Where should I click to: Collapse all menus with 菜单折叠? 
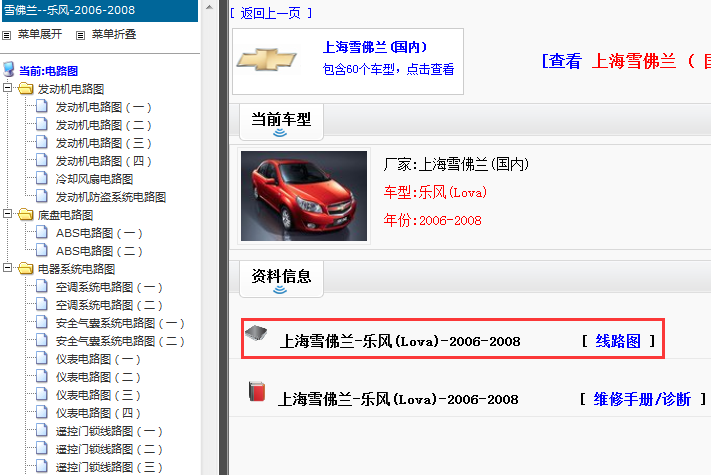(114, 34)
